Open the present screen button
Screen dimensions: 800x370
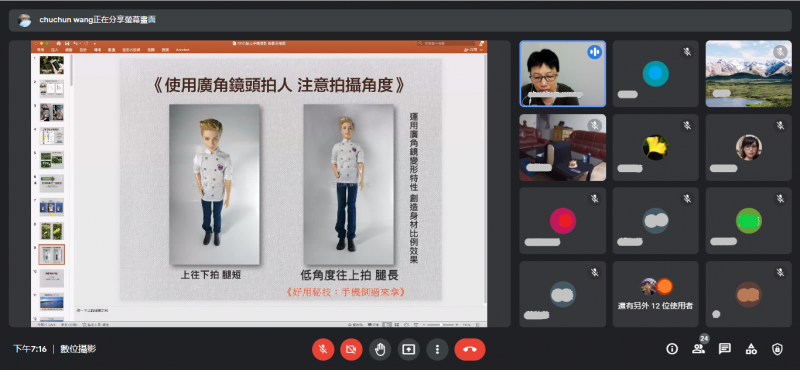tap(409, 349)
